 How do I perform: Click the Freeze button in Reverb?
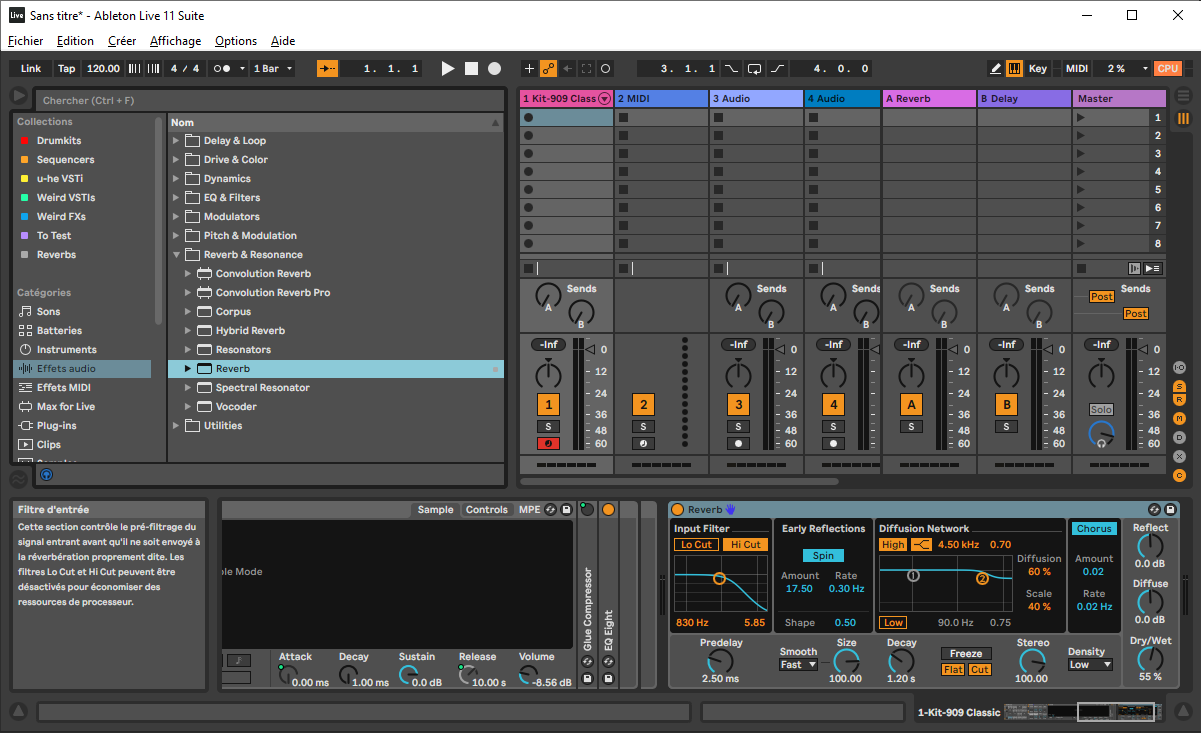click(x=965, y=654)
